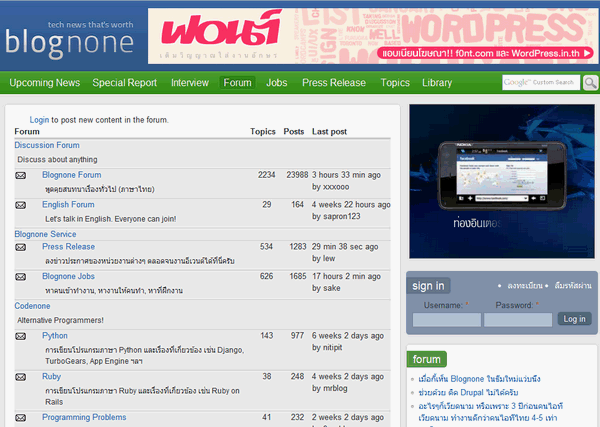Open the Blognone Service category link

click(45, 234)
